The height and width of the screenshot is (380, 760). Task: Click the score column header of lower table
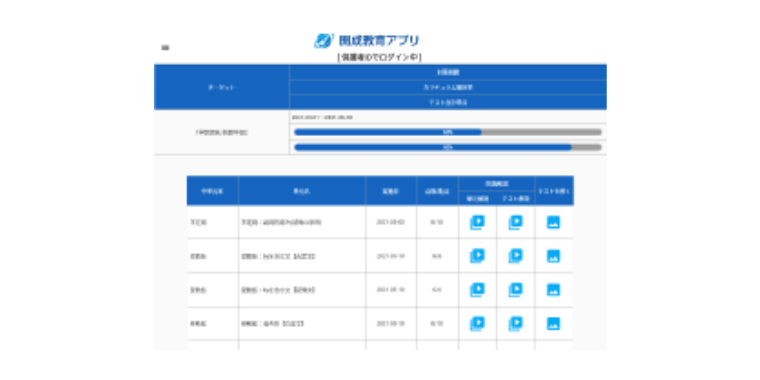pos(437,191)
